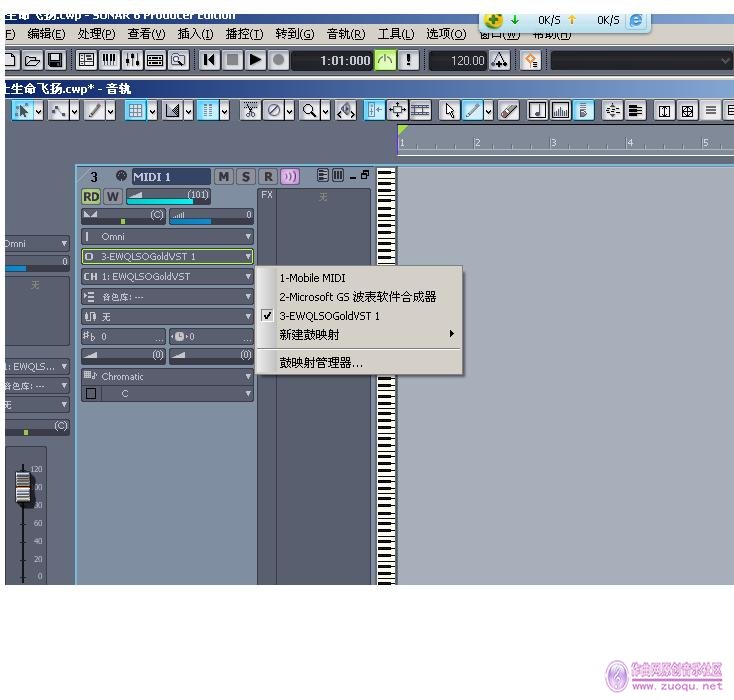Image resolution: width=734 pixels, height=700 pixels.
Task: Mute the MIDI 1 track
Action: [224, 177]
